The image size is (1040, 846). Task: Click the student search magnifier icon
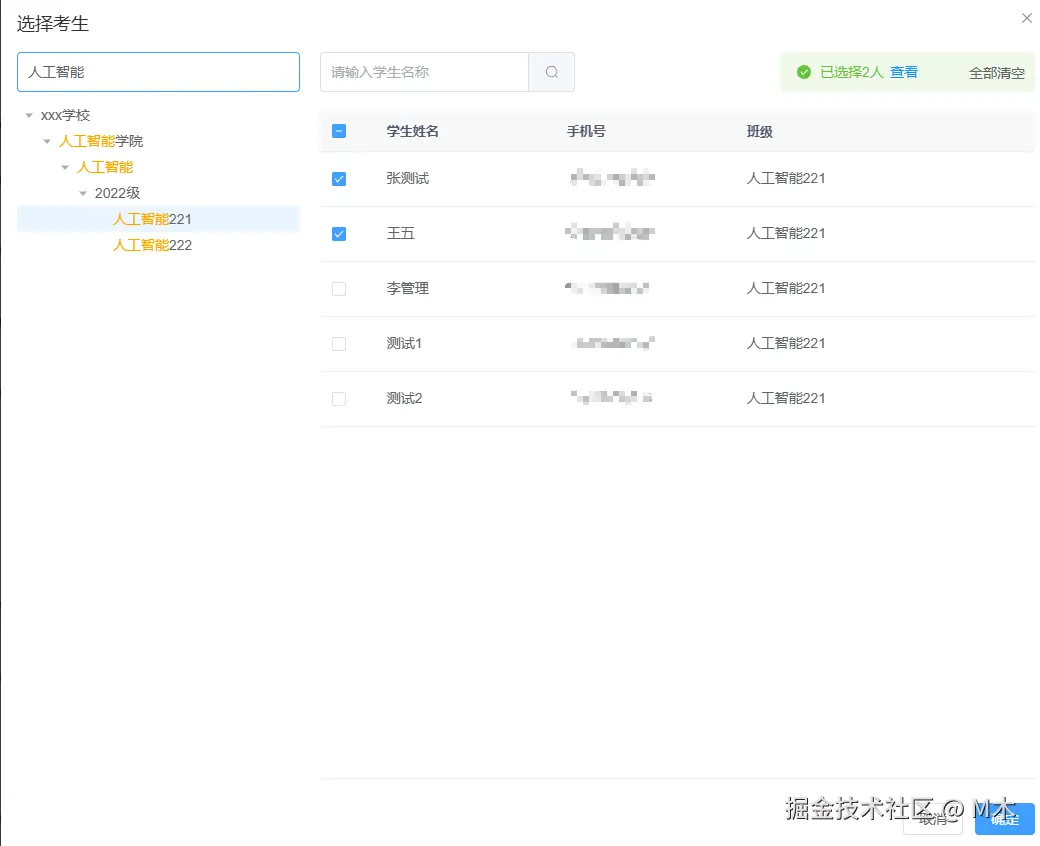[551, 72]
